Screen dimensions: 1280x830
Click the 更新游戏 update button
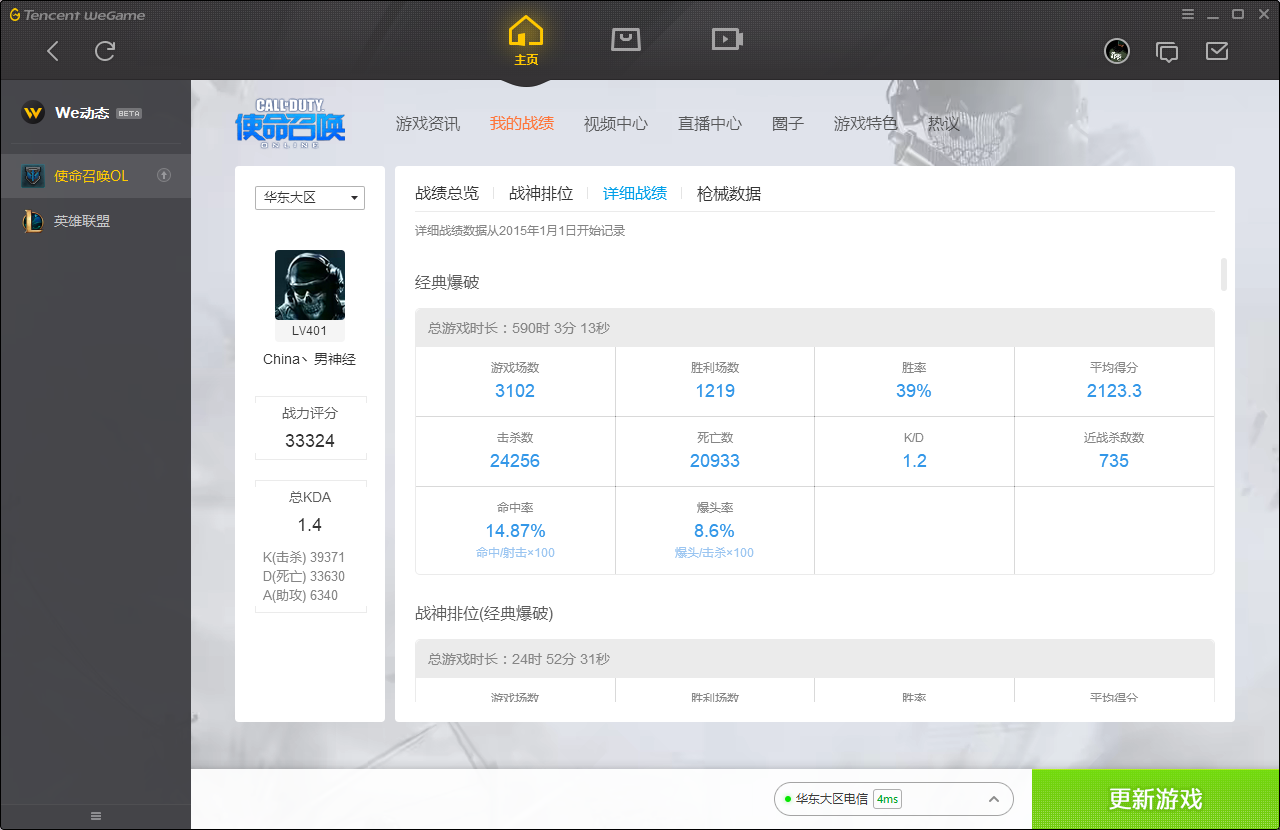click(x=1156, y=799)
